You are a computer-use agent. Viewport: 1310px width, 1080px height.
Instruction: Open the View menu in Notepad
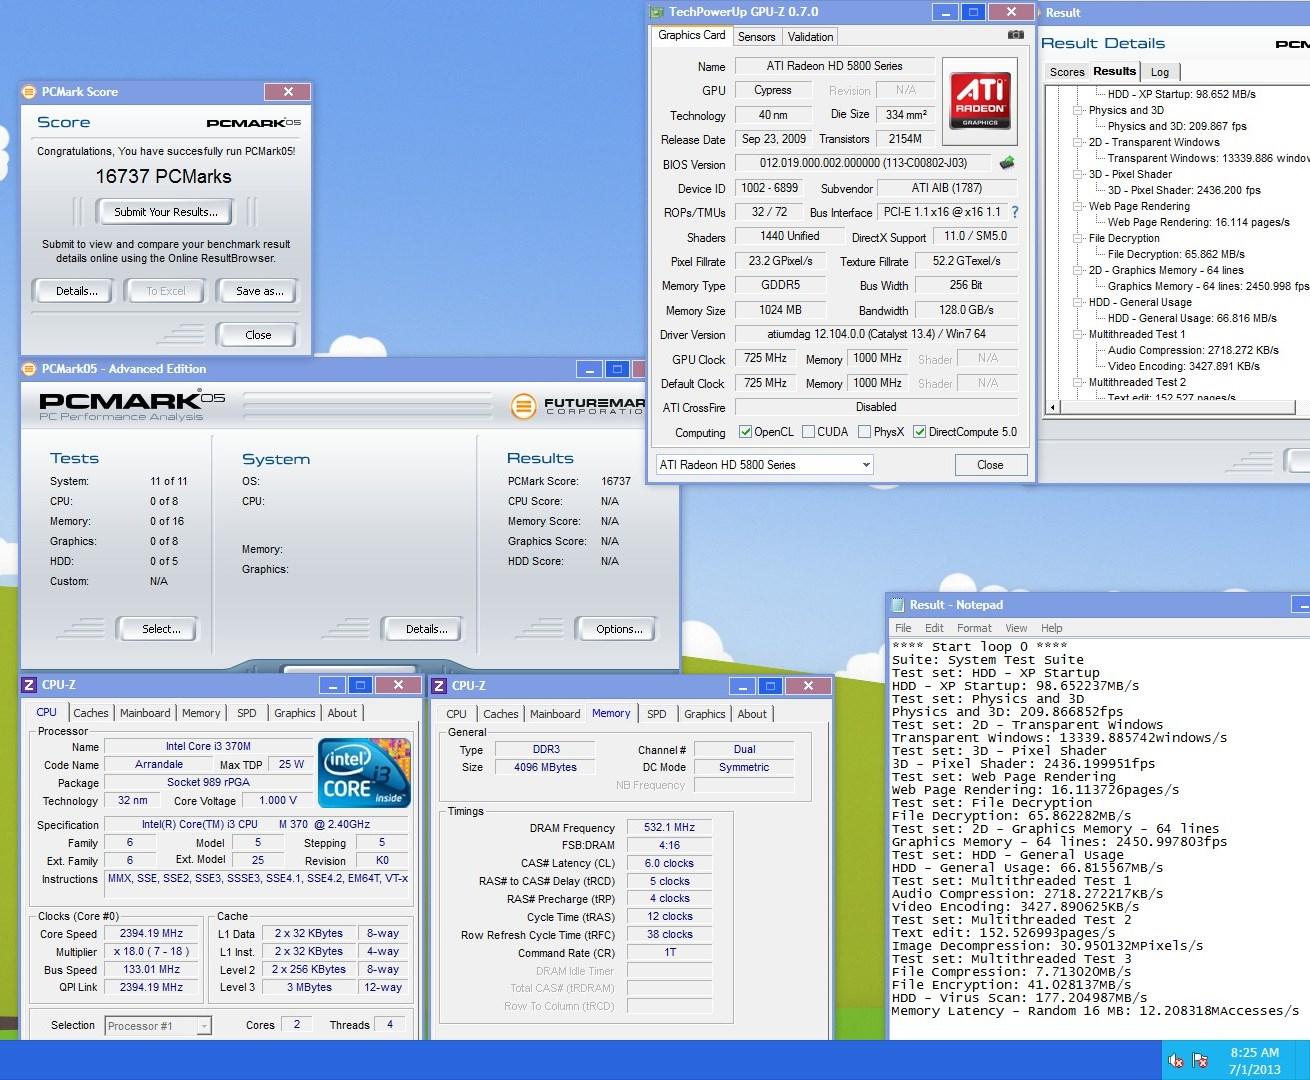coord(1016,628)
